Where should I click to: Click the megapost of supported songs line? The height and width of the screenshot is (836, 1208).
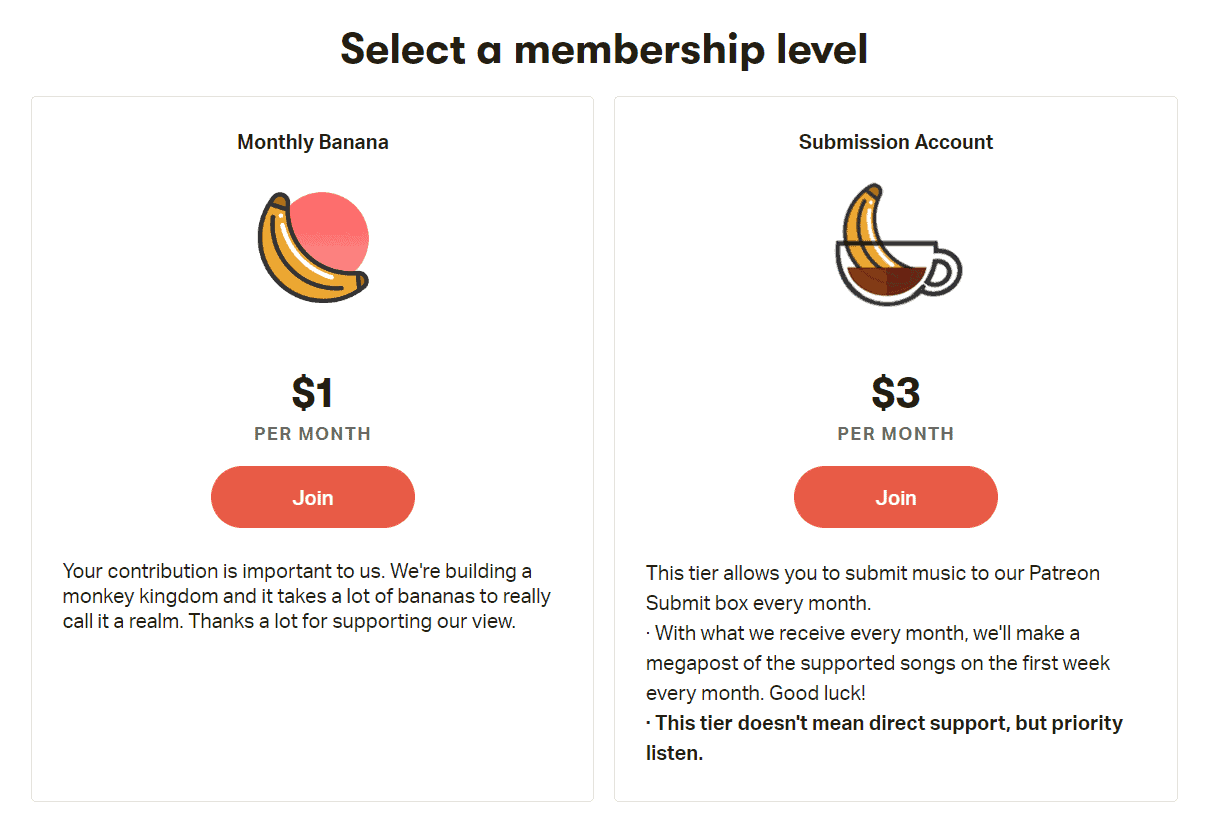pyautogui.click(x=878, y=663)
